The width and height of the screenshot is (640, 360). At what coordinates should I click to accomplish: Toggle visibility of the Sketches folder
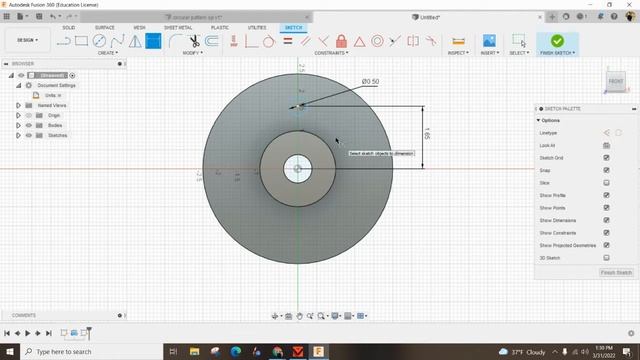29,135
